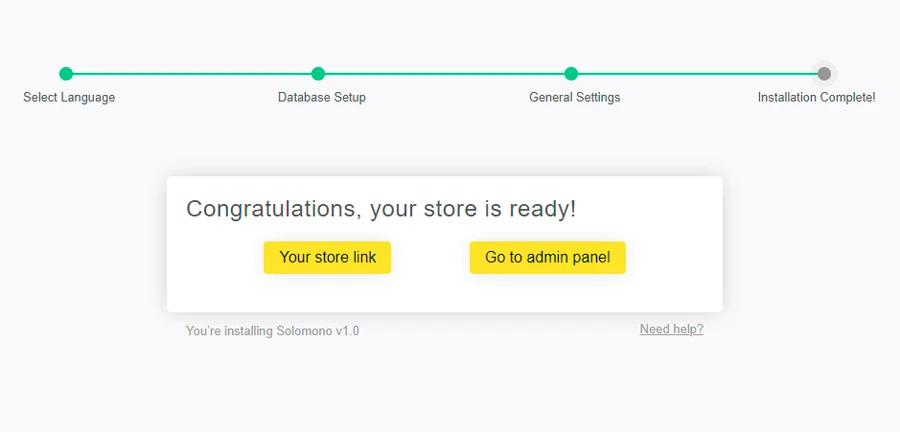Click the gray Installation Complete step dot

824,73
